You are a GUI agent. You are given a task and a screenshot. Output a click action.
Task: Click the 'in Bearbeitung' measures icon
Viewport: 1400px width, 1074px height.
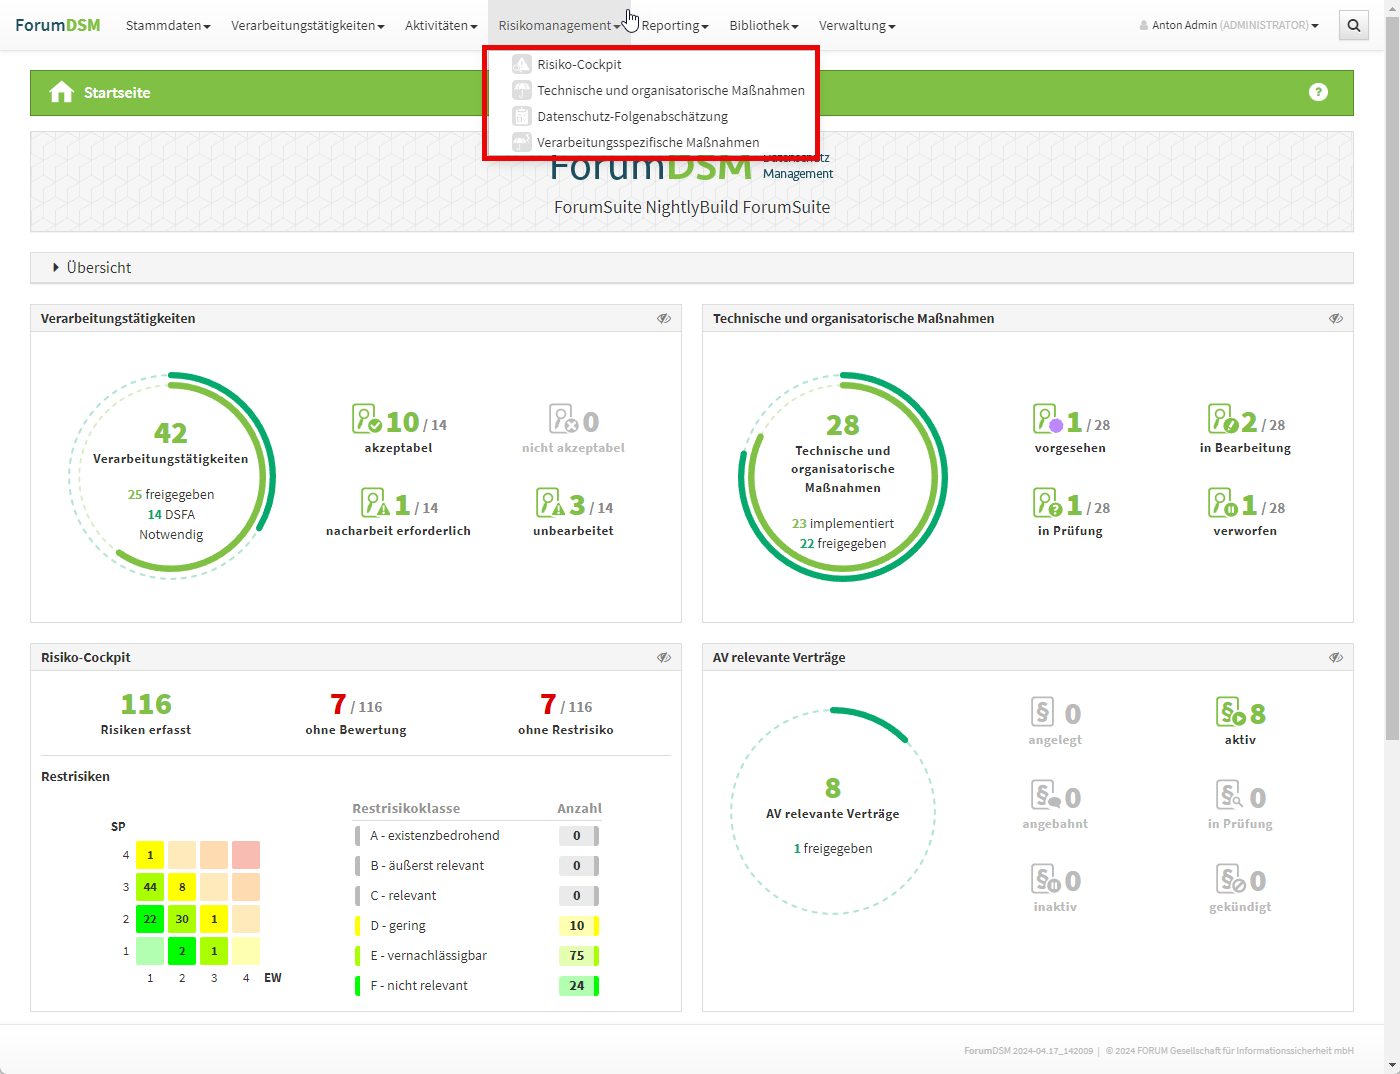pyautogui.click(x=1223, y=419)
